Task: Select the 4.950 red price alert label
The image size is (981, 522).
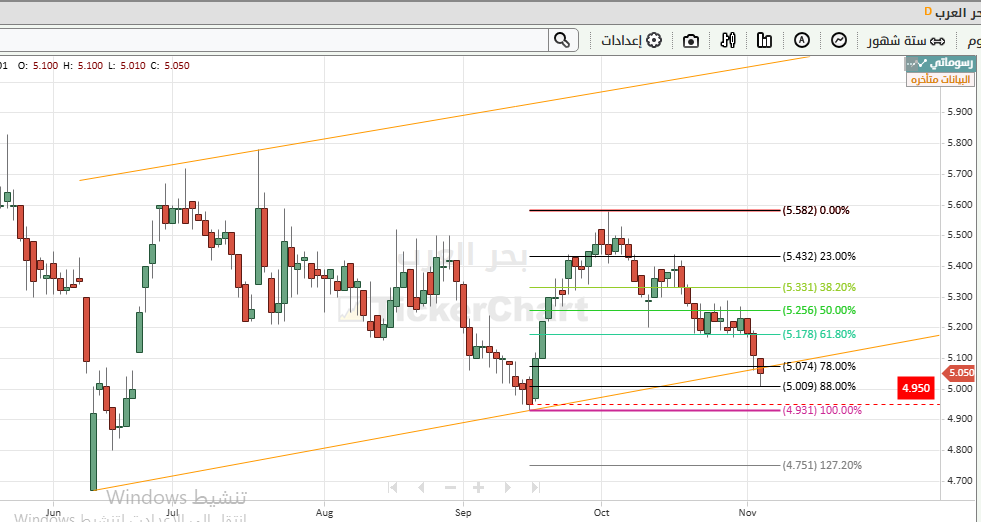Action: (916, 387)
